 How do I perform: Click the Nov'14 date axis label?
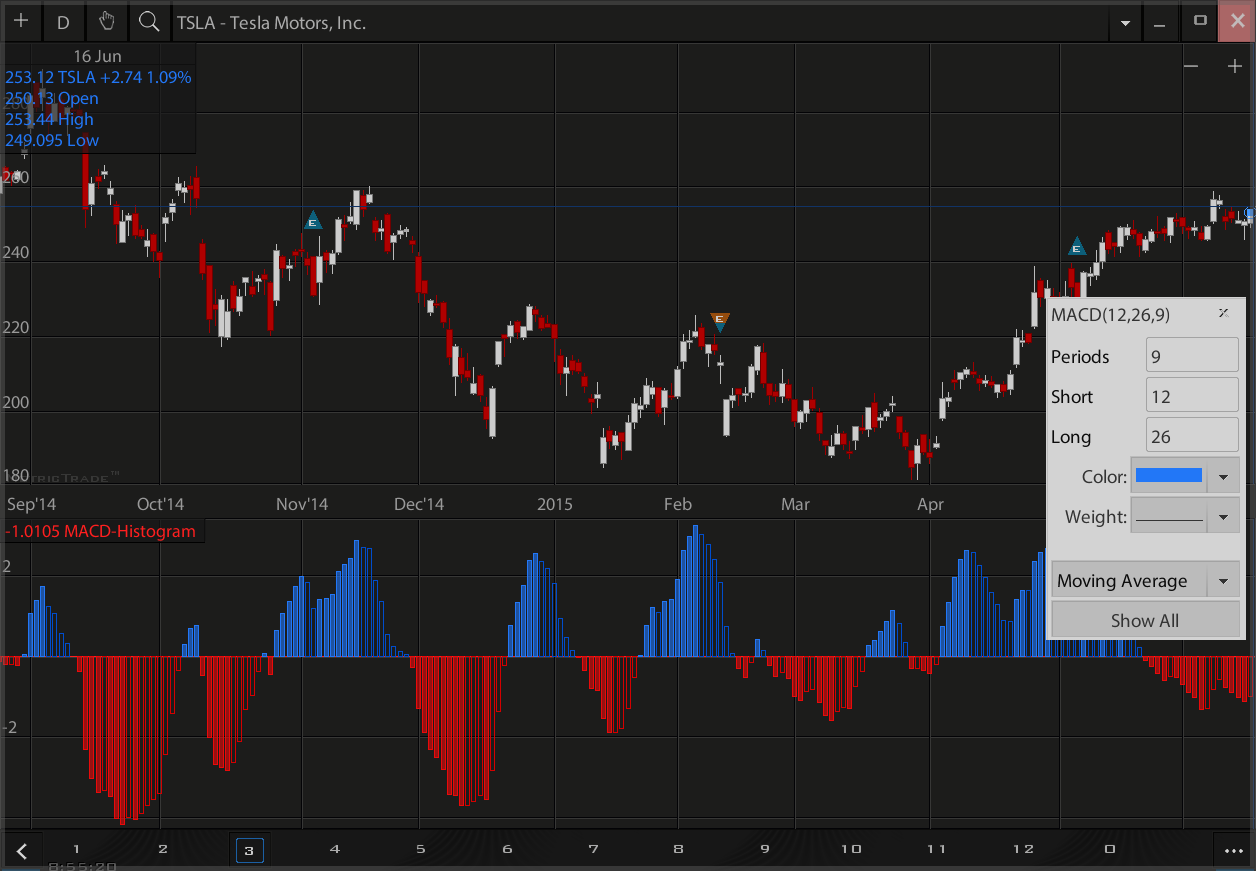pos(302,504)
